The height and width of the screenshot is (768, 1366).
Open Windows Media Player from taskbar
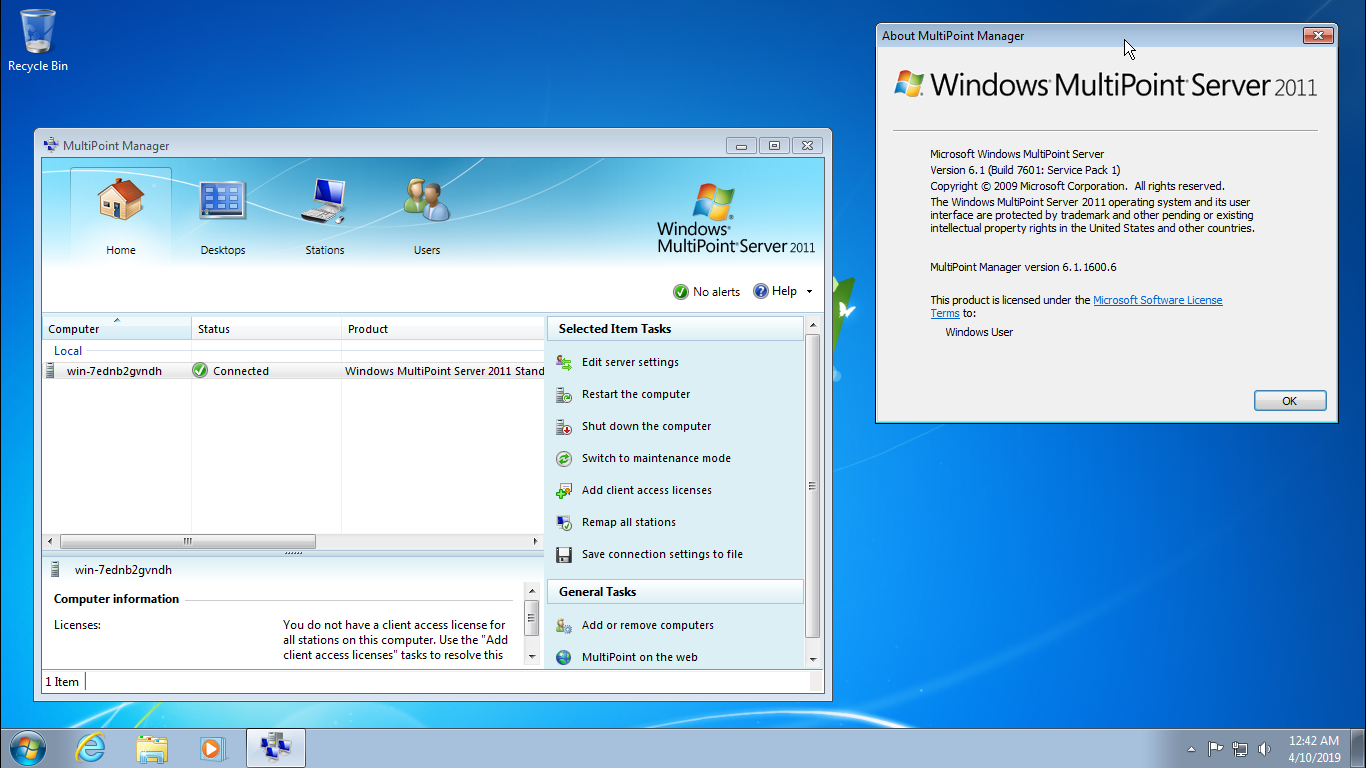212,748
